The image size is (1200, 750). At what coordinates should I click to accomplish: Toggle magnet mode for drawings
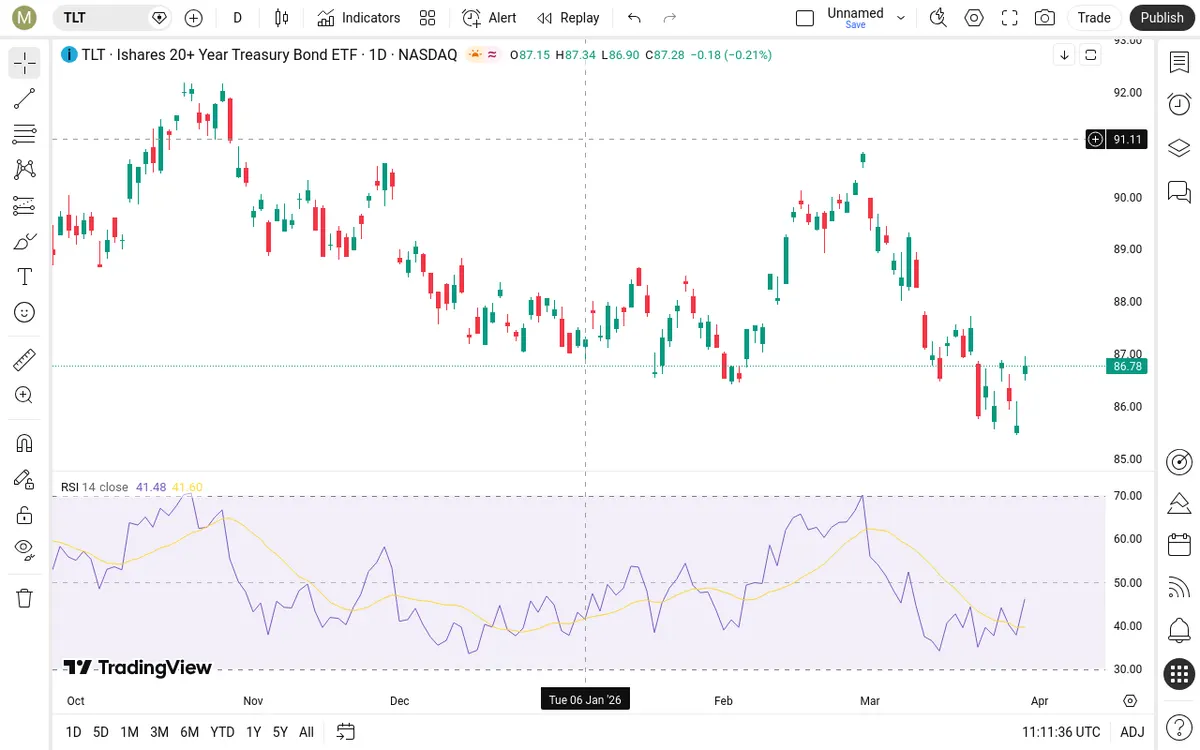tap(25, 443)
